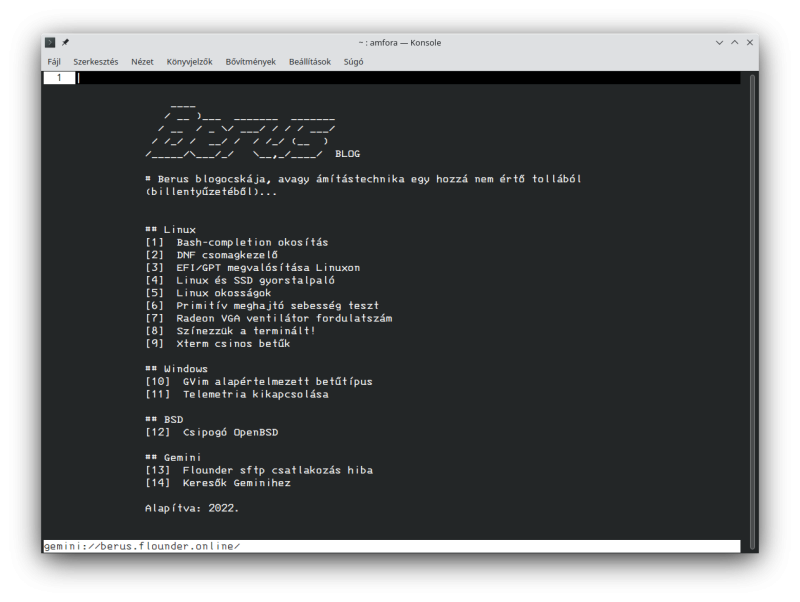Open link Primitív meghajtó sebesség teszt
Screen dimensions: 800x602
click(278, 306)
